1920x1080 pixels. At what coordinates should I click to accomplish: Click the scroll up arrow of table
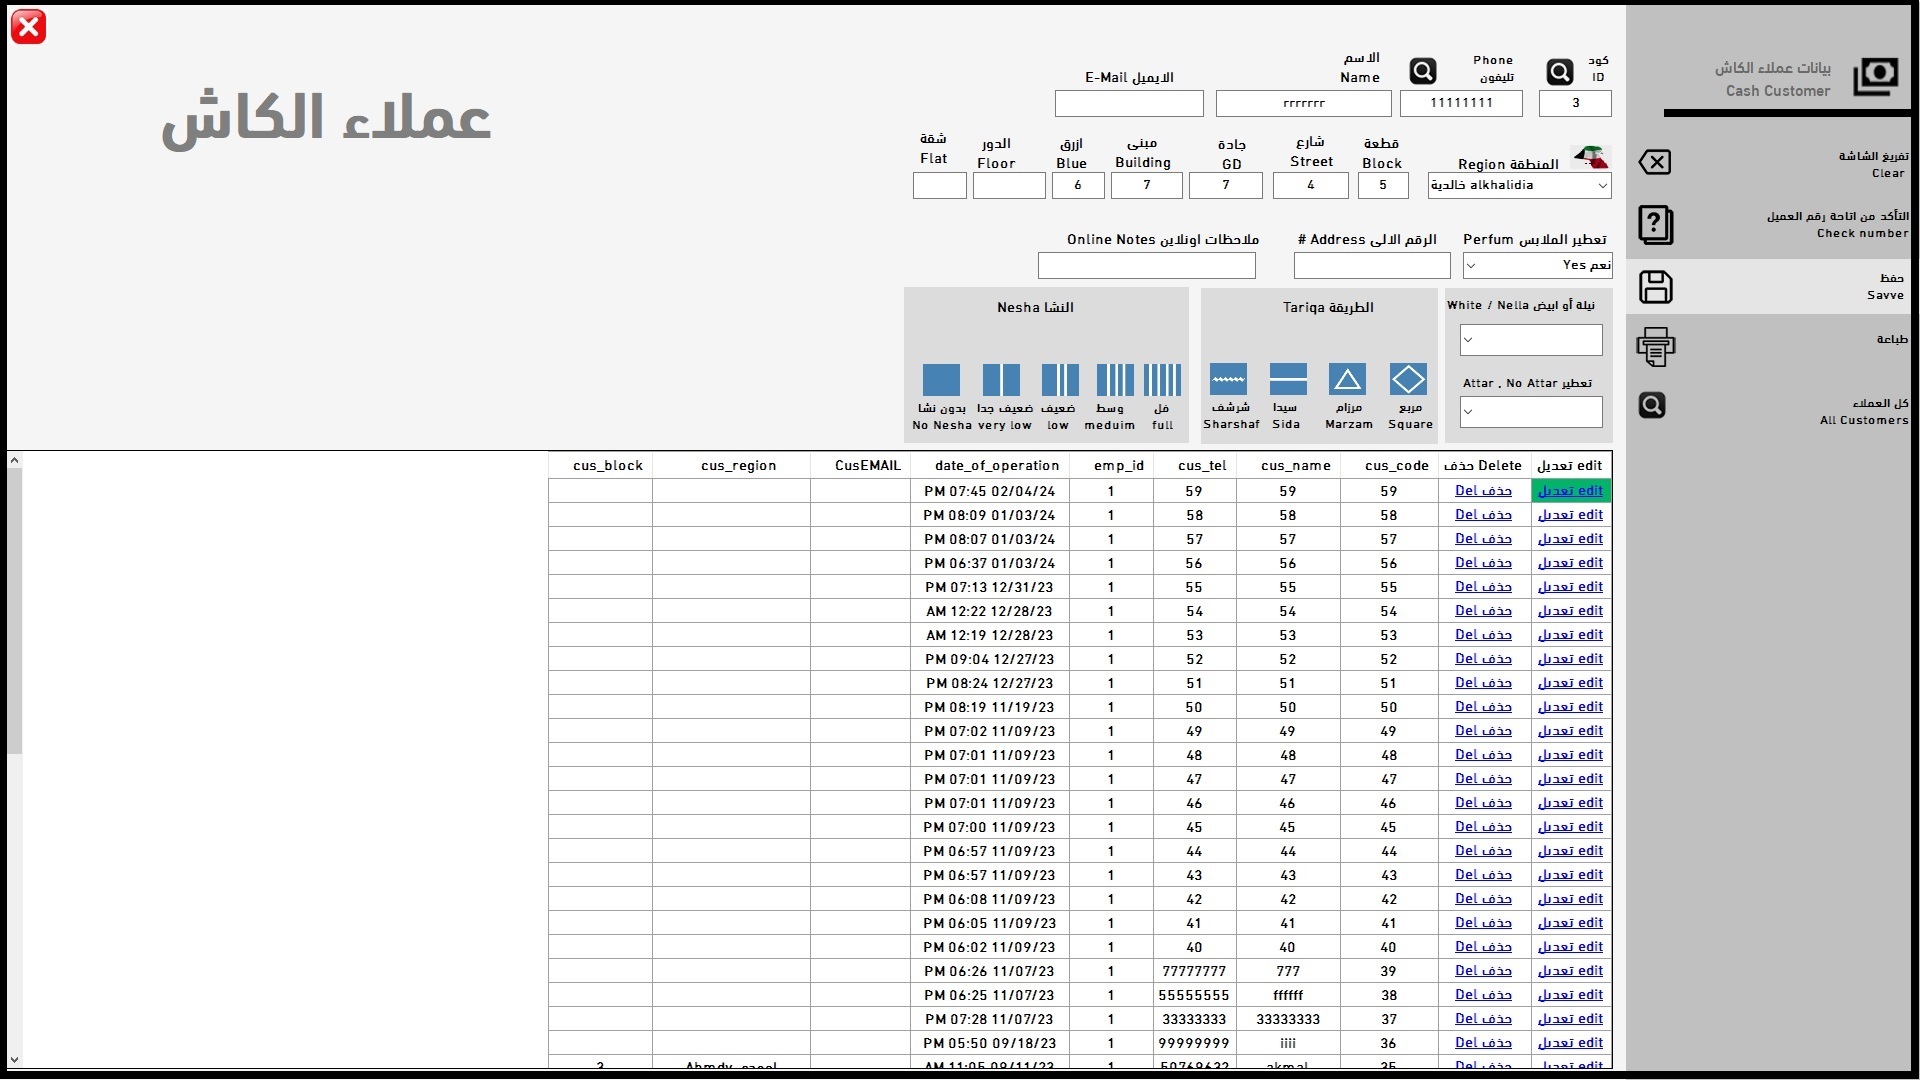(x=14, y=461)
